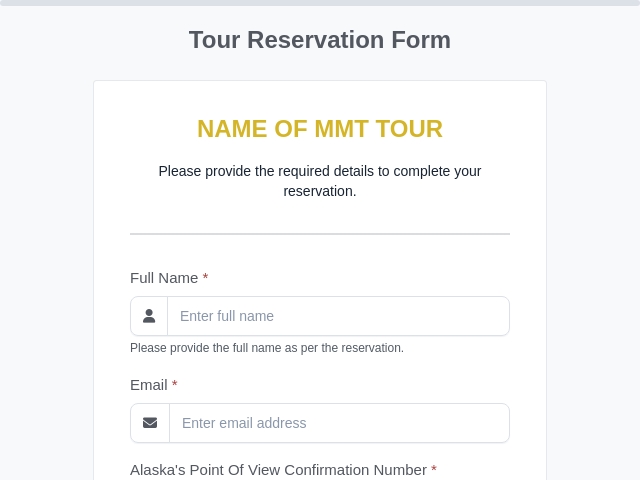
Task: Click the word 'Form' in page heading
Action: pos(421,40)
